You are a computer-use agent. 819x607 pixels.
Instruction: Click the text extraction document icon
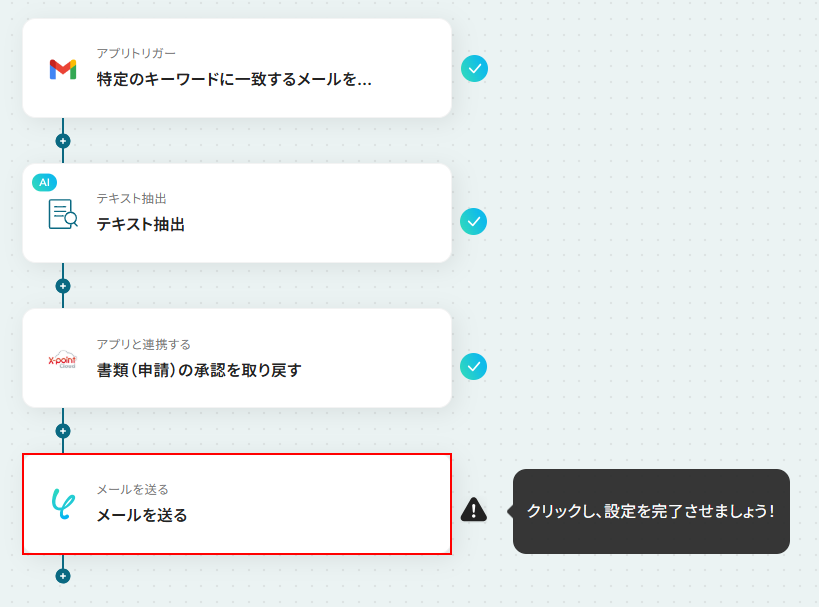pos(63,214)
